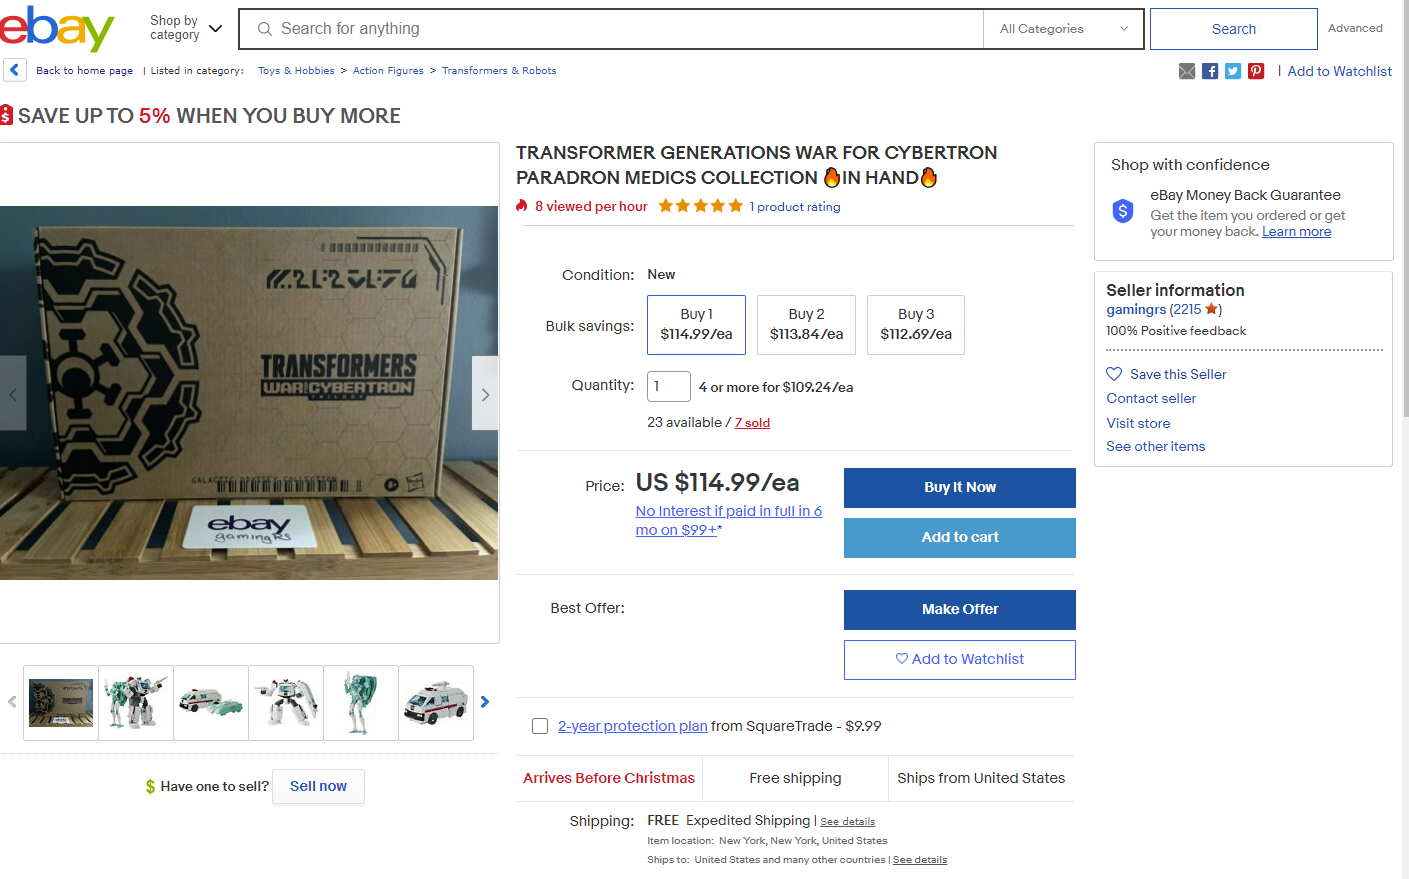Click the Quantity input field
This screenshot has height=879, width=1409.
(668, 386)
